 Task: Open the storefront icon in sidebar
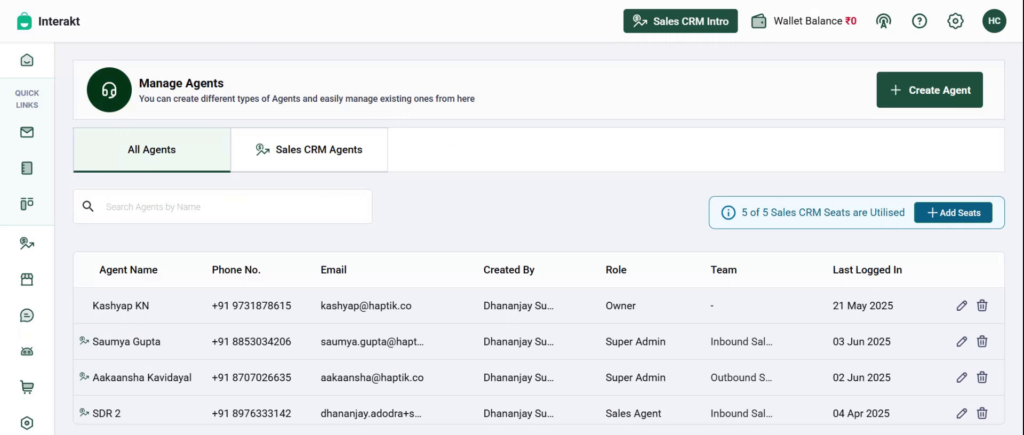[27, 280]
